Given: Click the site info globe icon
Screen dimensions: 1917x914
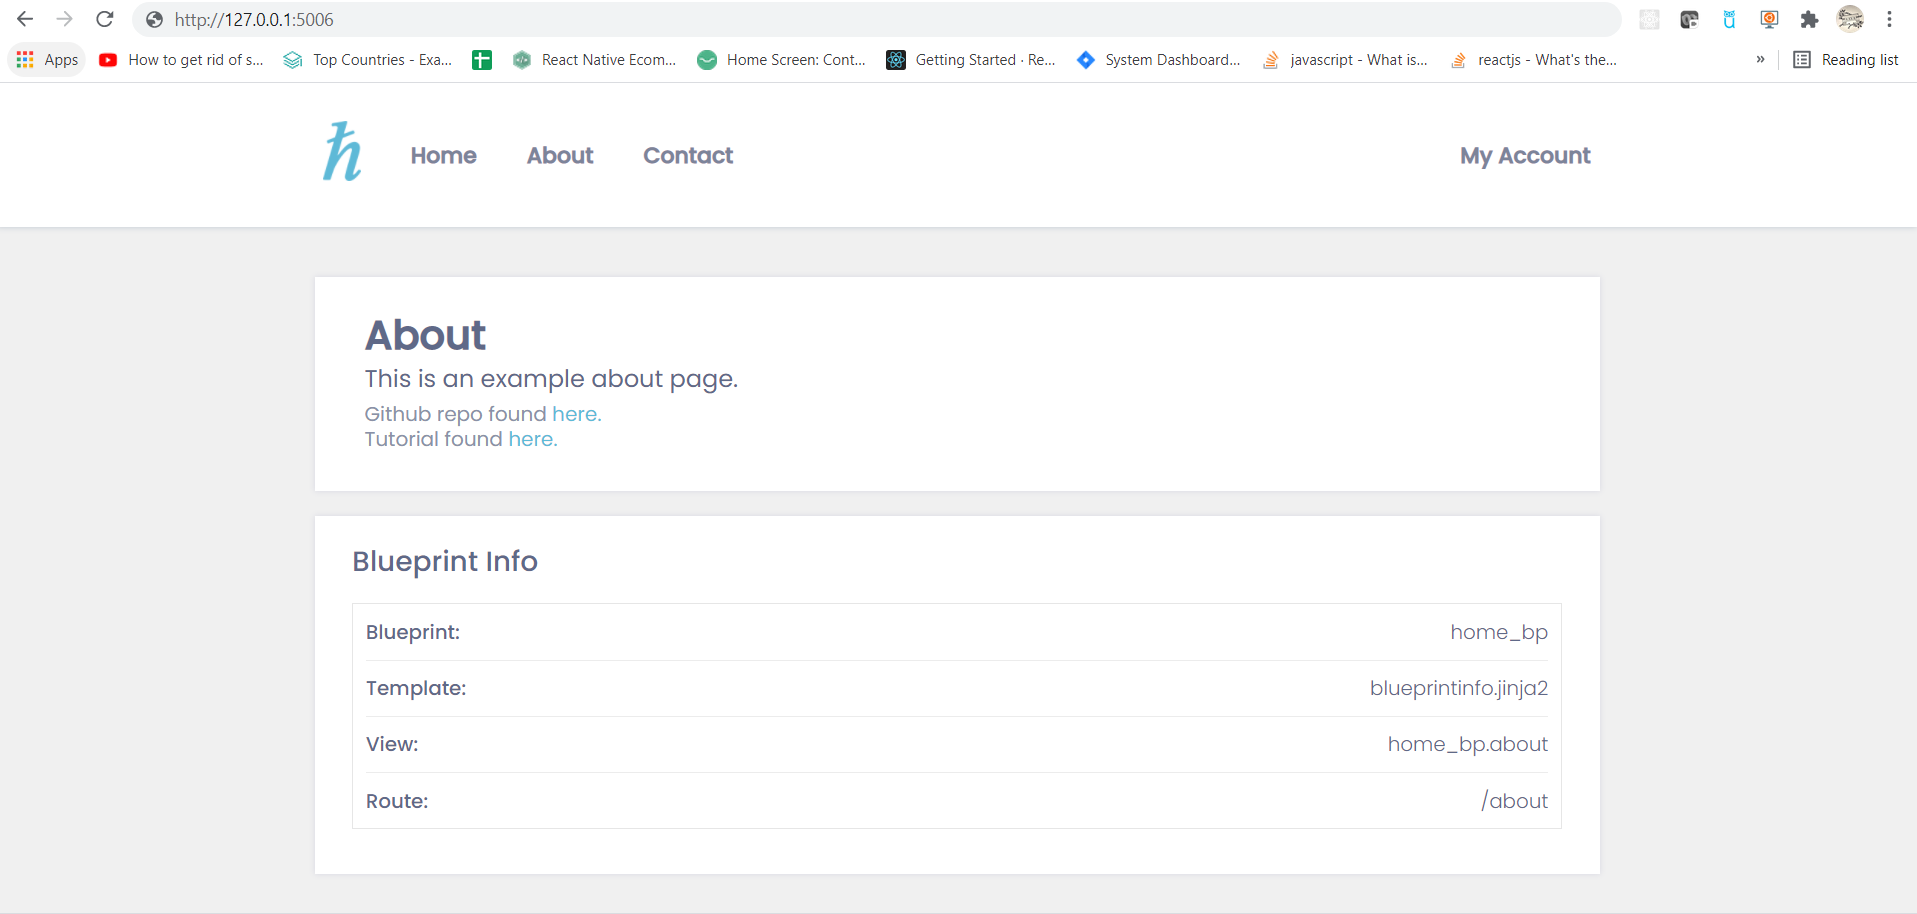Looking at the screenshot, I should click(x=154, y=19).
